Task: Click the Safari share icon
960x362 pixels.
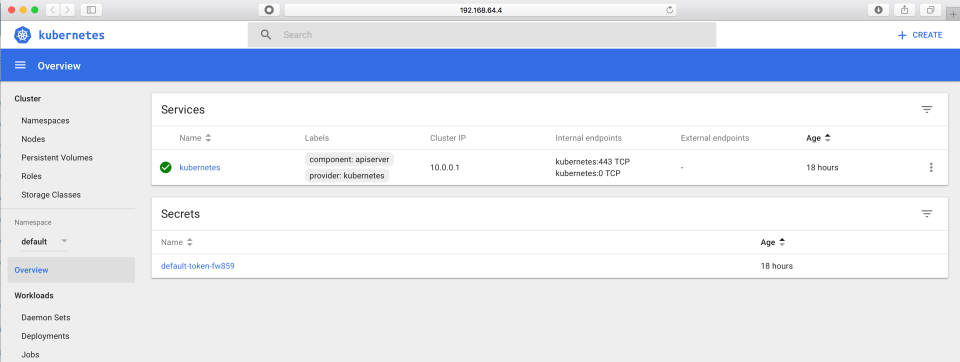Action: coord(904,10)
